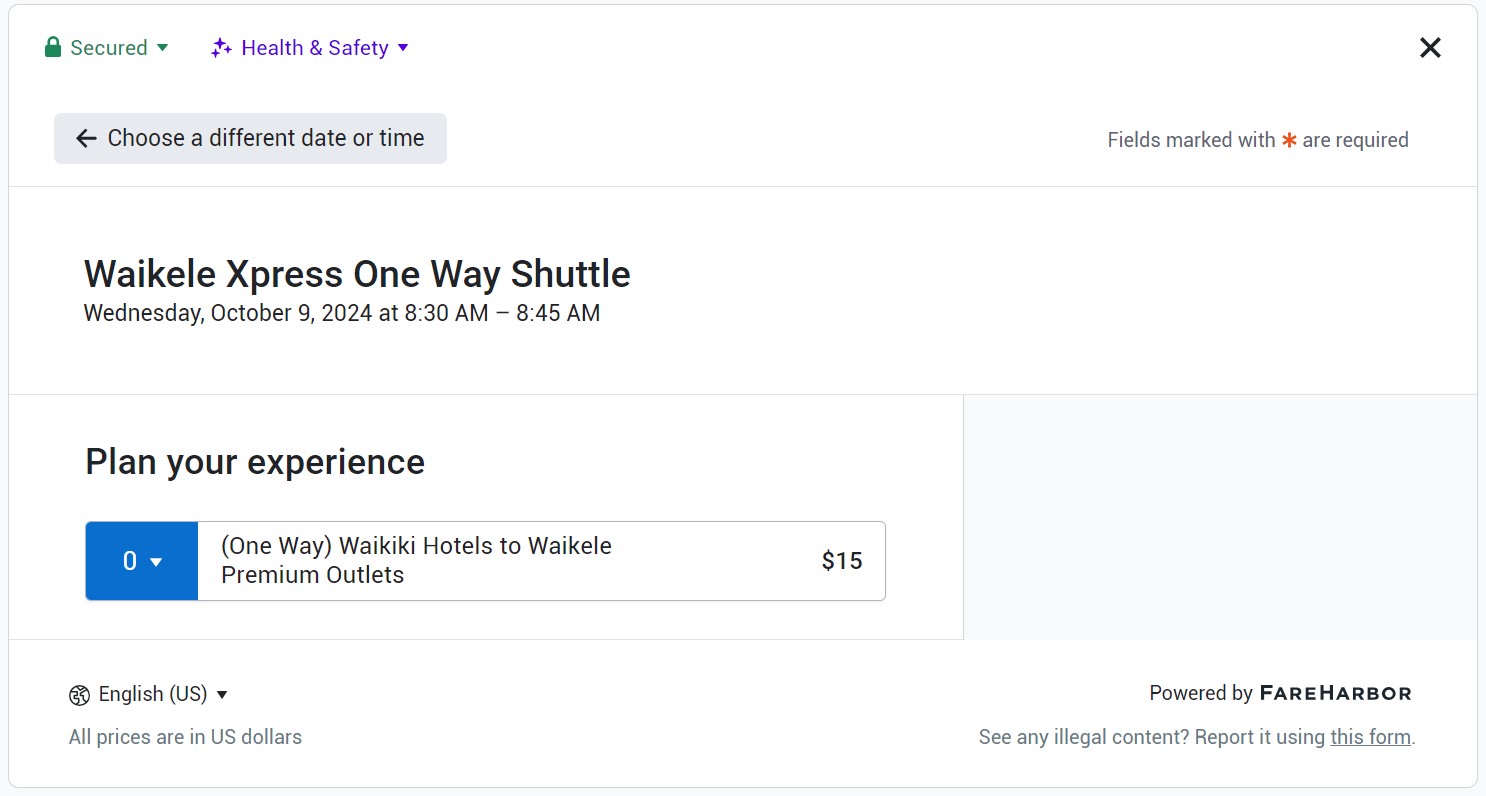
Task: Click the Health & Safety sparkle icon
Action: click(x=221, y=48)
